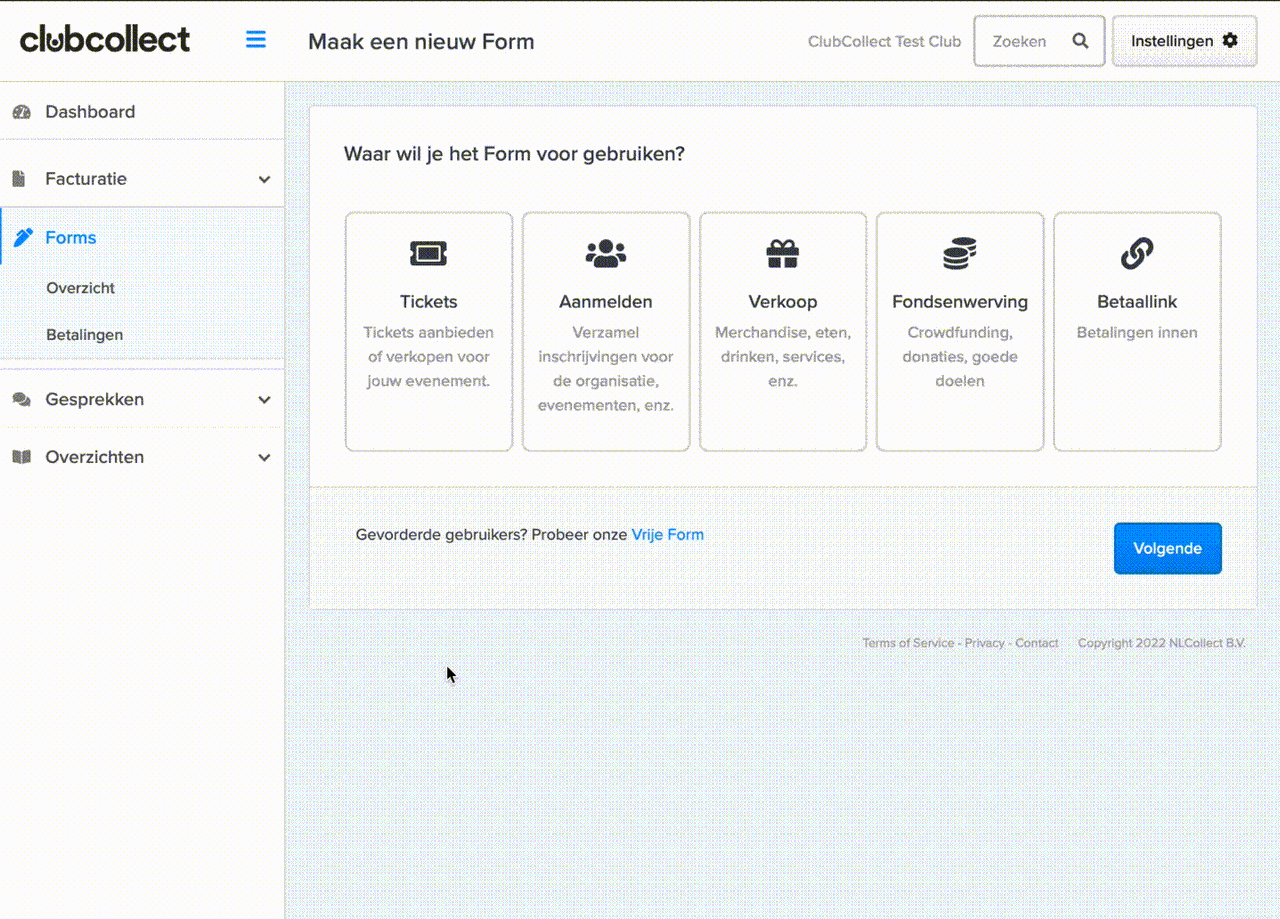Viewport: 1280px width, 919px height.
Task: Toggle the hamburger menu icon
Action: (x=256, y=40)
